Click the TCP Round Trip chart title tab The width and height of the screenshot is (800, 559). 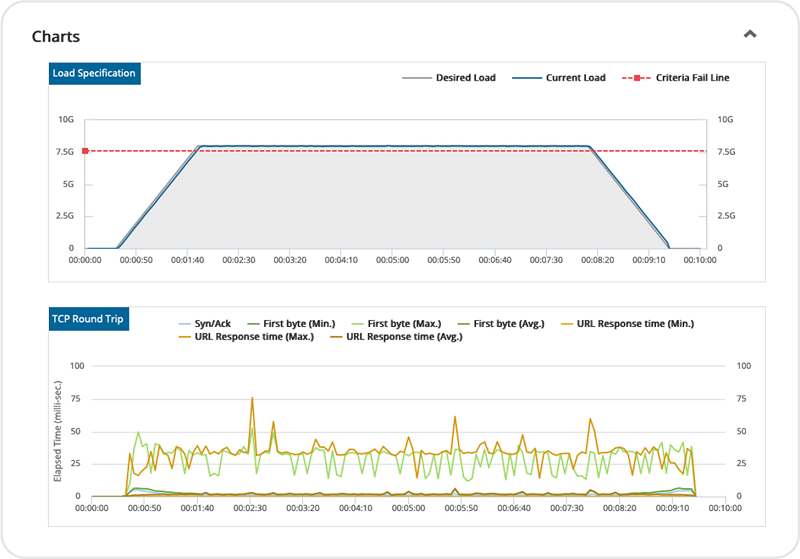[88, 319]
